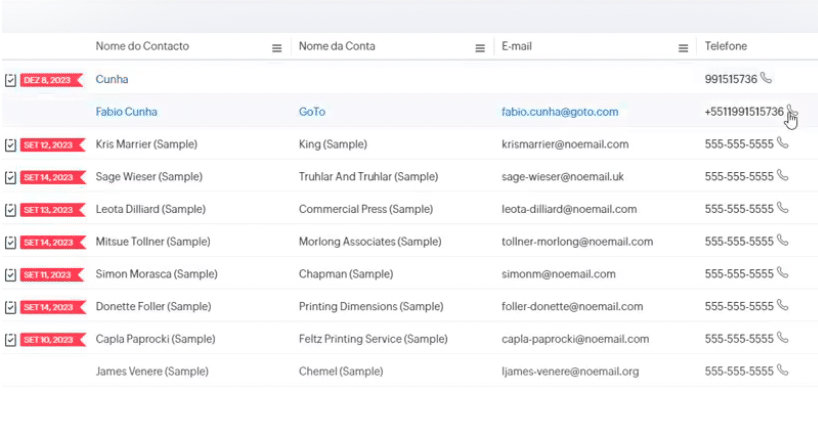Call Fabio Cunha using the phone icon
818x447 pixels.
[x=790, y=111]
